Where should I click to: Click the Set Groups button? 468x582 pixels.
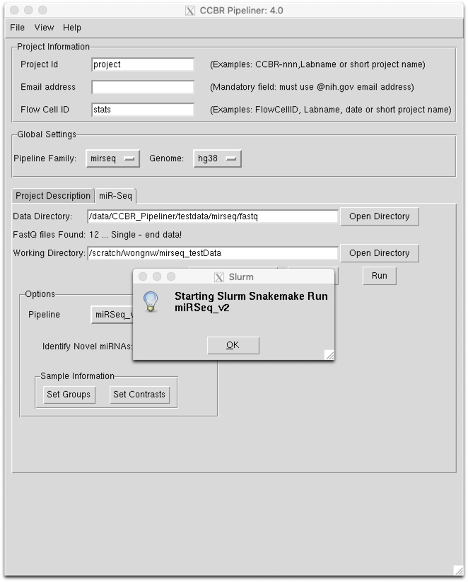(x=69, y=395)
